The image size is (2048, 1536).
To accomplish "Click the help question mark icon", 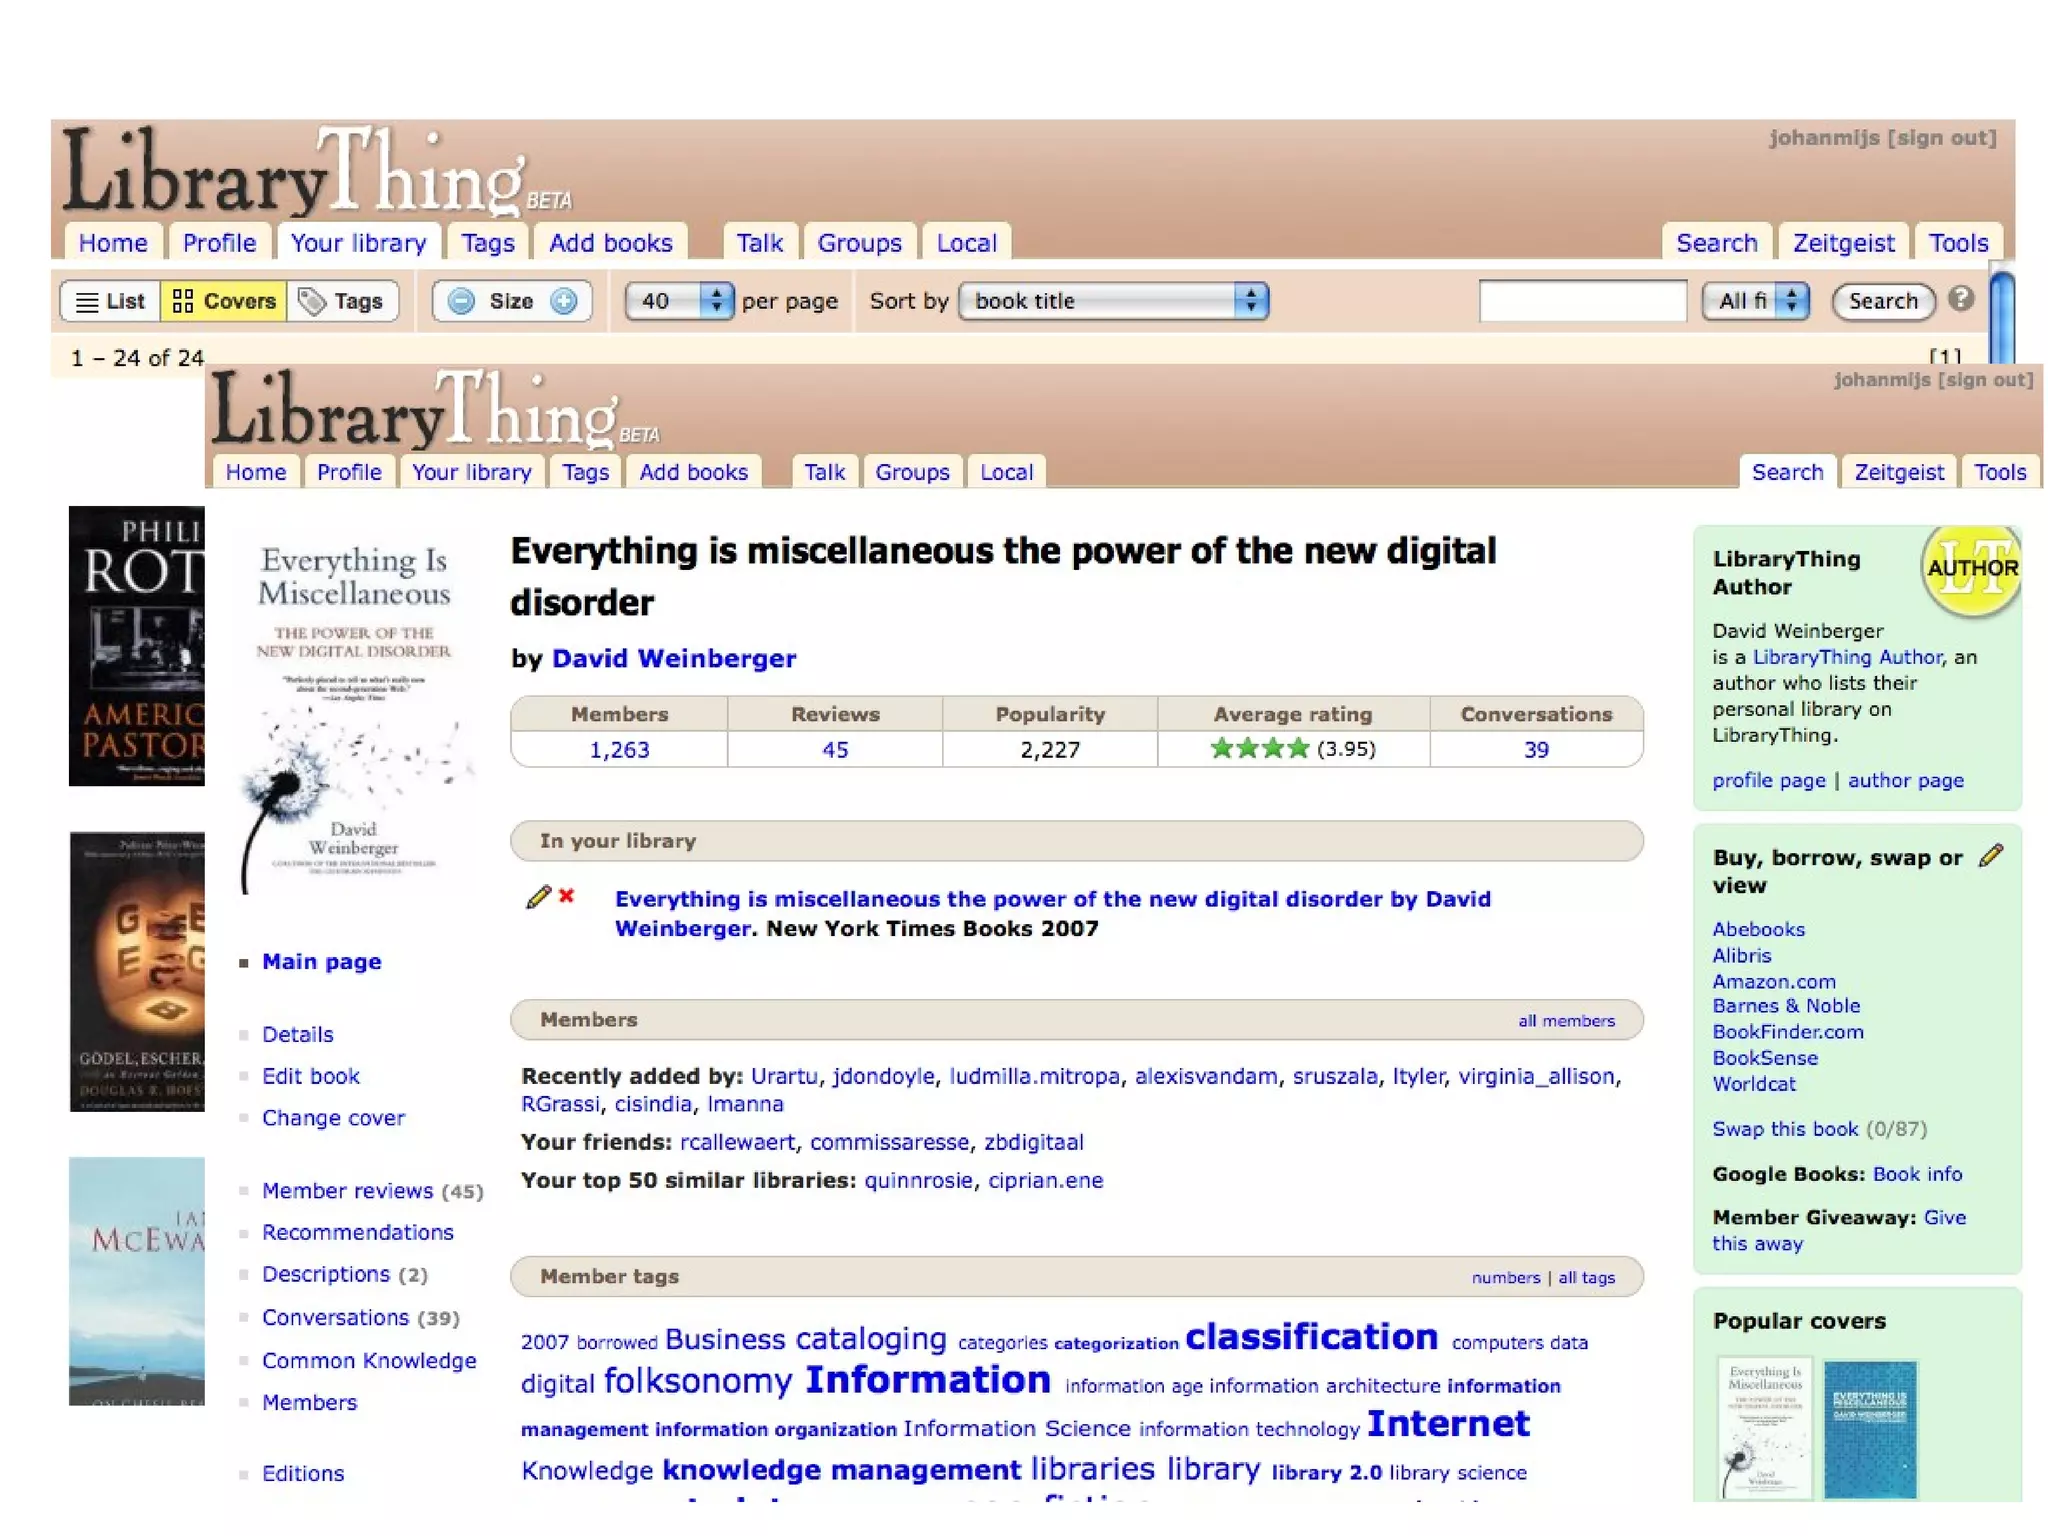I will (1961, 298).
